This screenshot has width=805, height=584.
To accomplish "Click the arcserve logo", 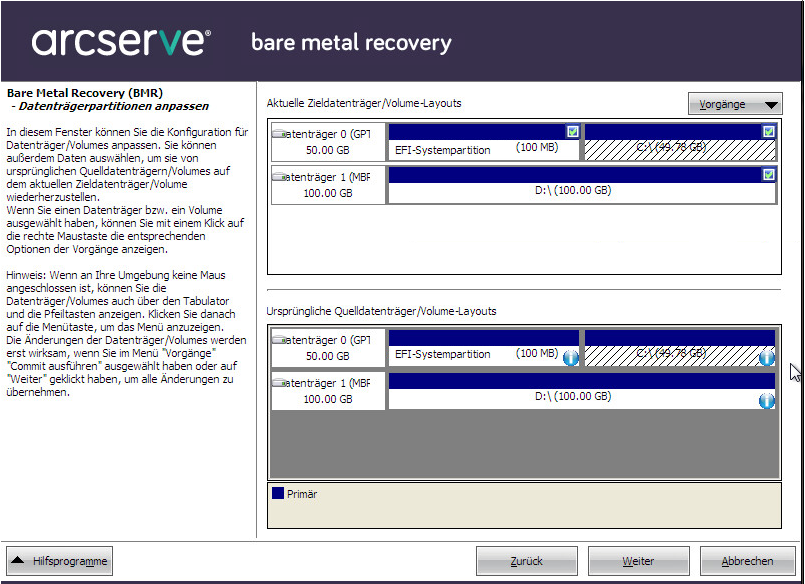I will click(x=121, y=42).
